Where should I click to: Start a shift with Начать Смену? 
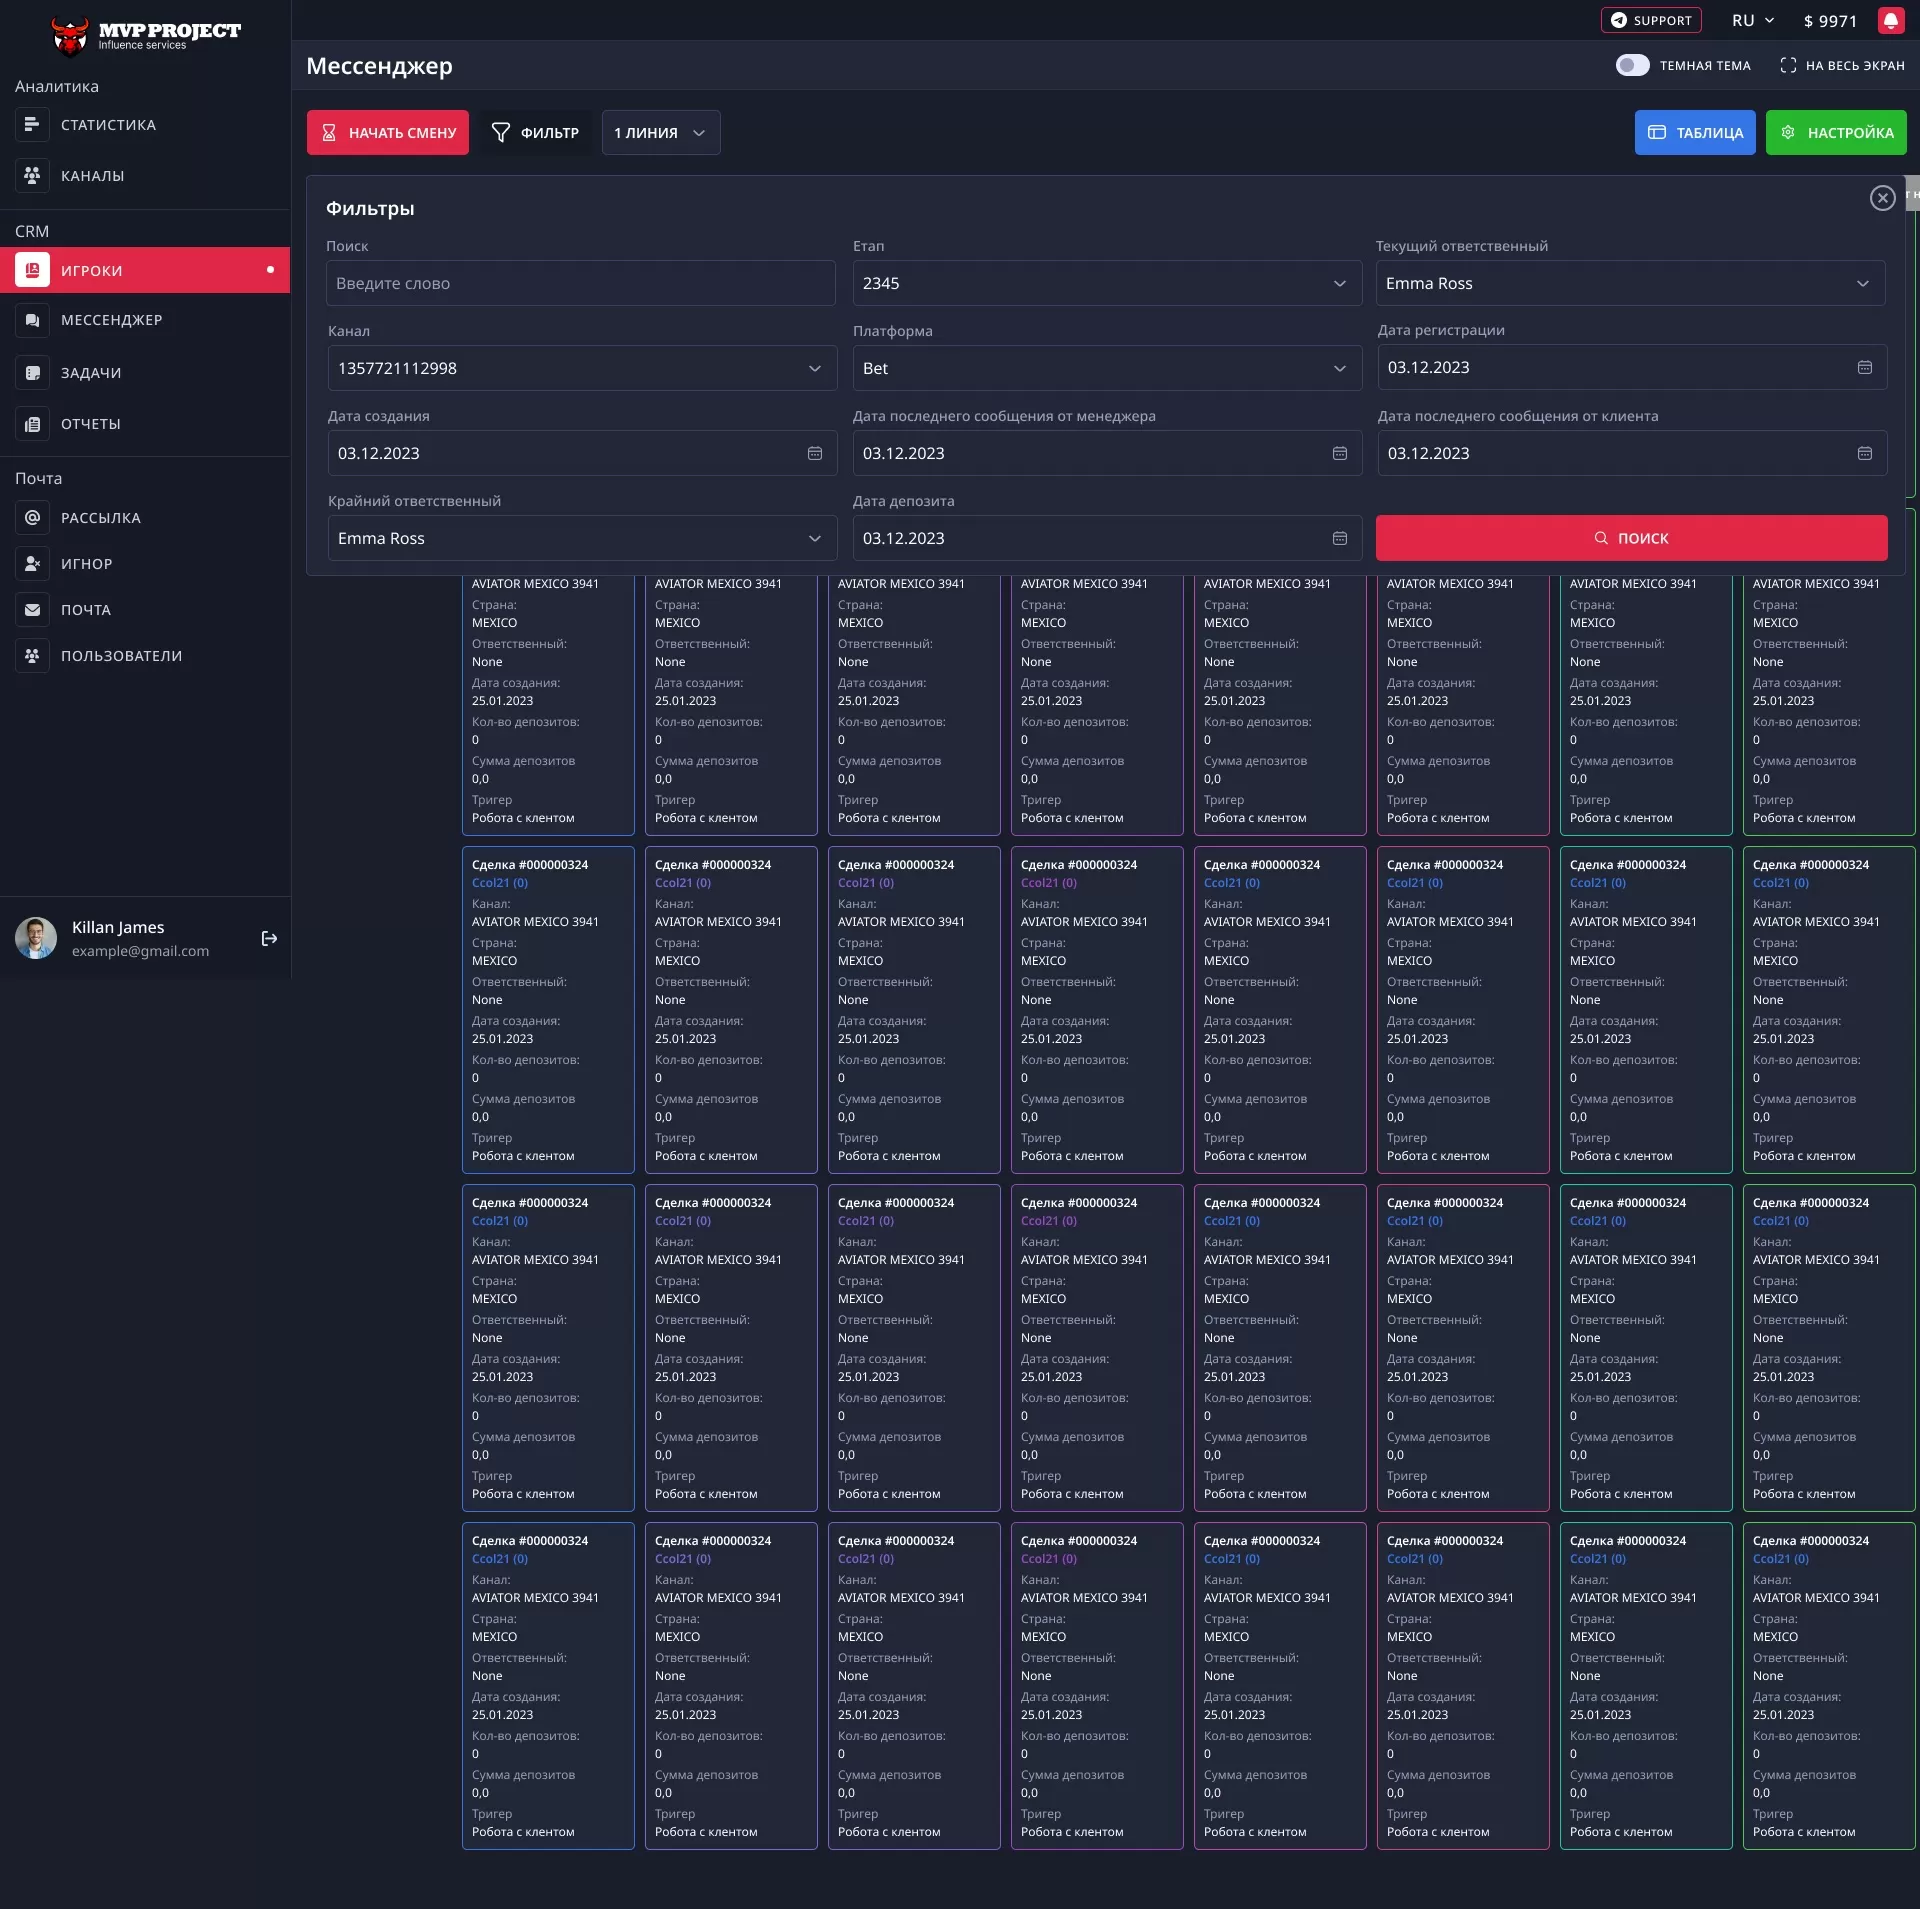(x=387, y=132)
